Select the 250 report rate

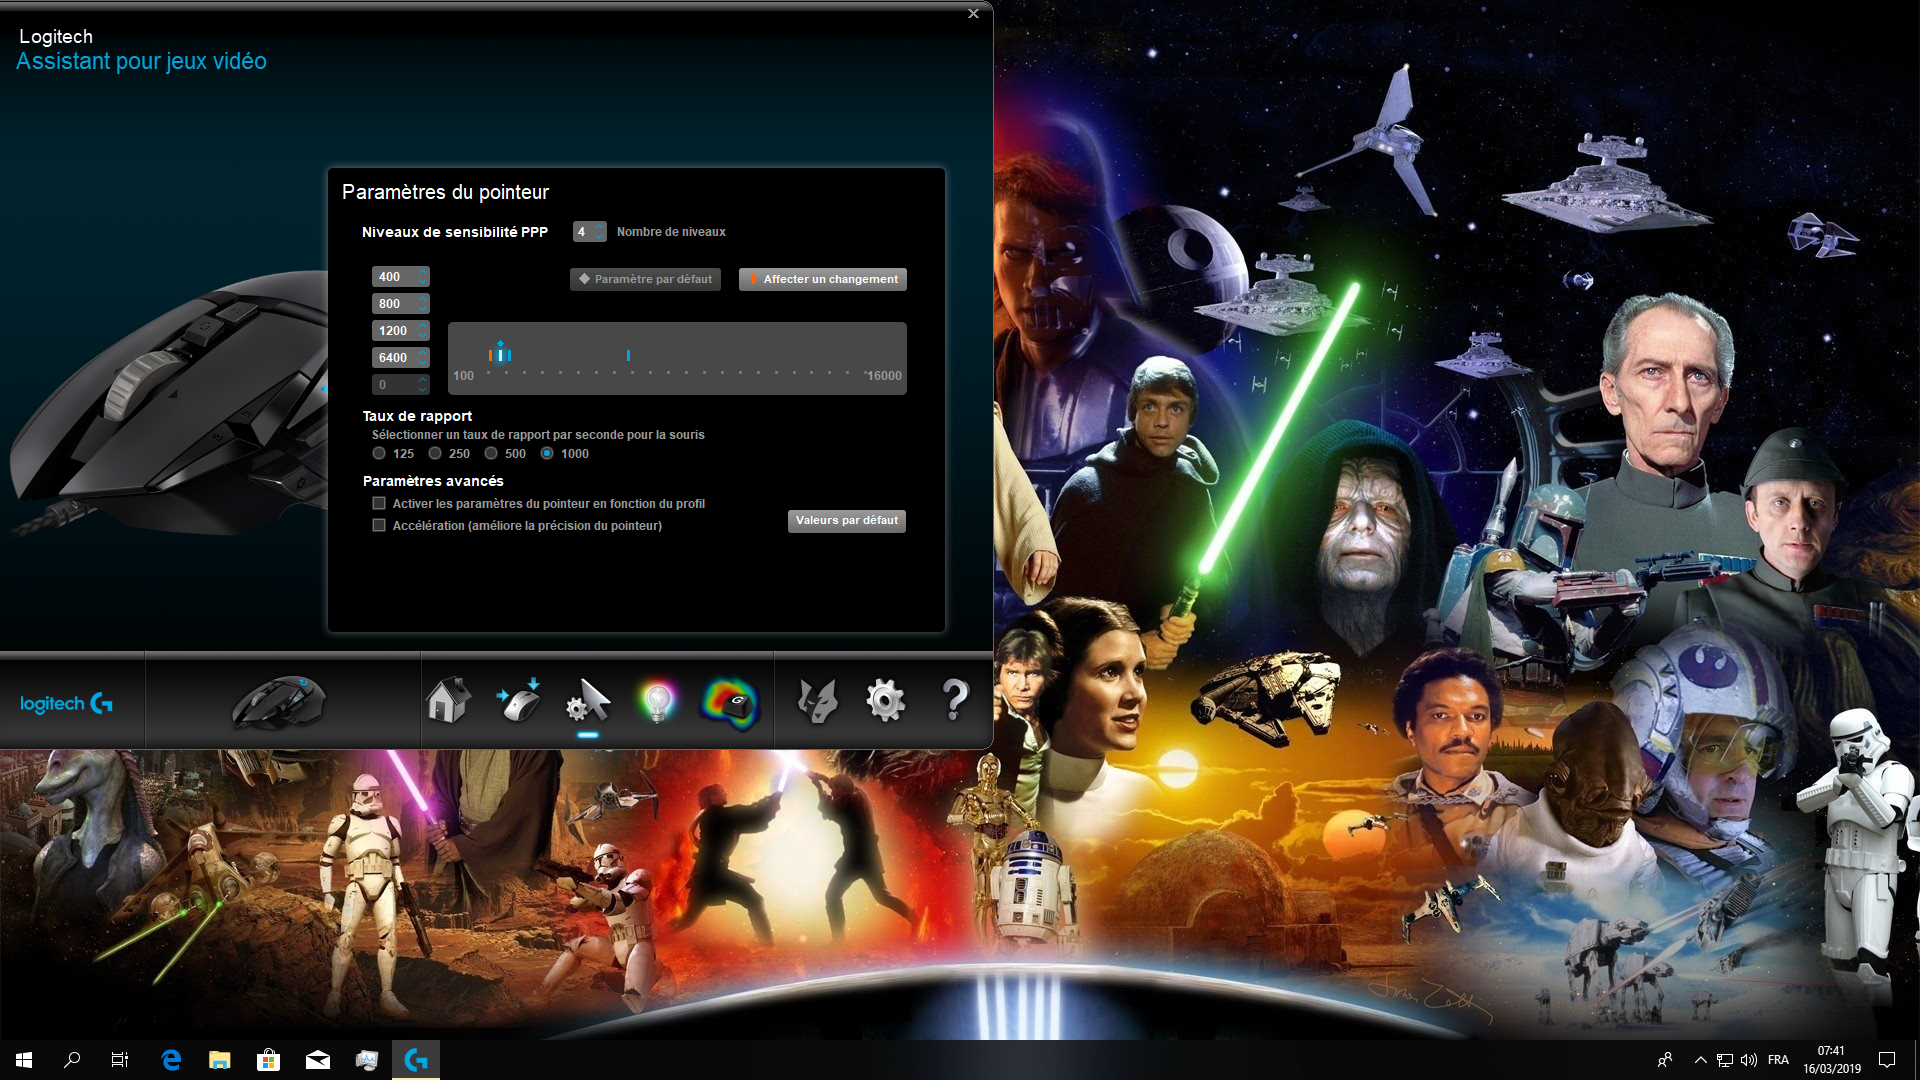tap(435, 453)
